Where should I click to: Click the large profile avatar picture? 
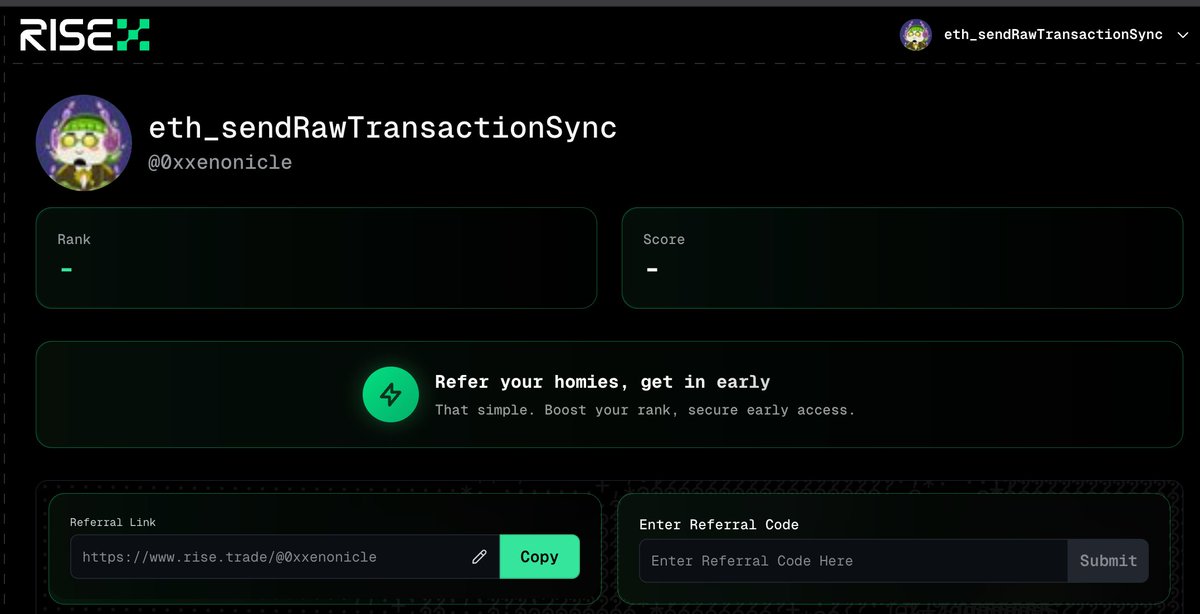click(84, 143)
